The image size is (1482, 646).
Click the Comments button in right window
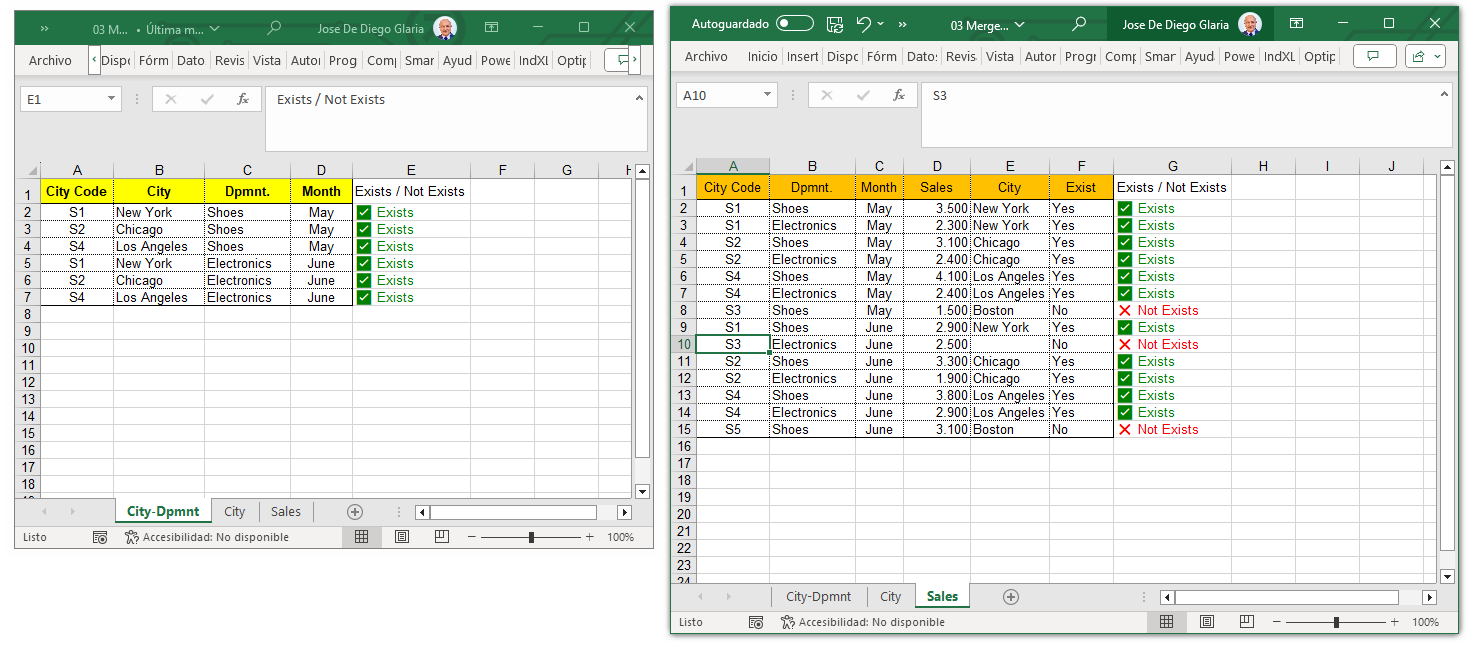click(1374, 56)
